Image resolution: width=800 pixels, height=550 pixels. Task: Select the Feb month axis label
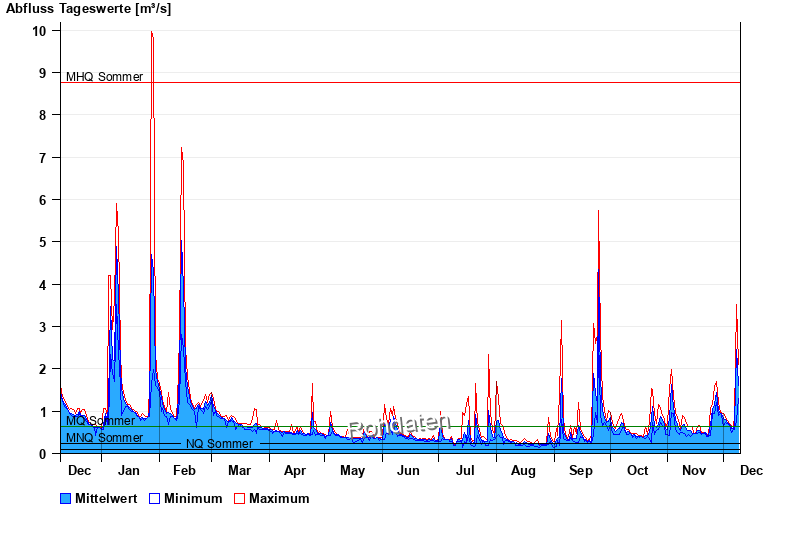pyautogui.click(x=184, y=470)
